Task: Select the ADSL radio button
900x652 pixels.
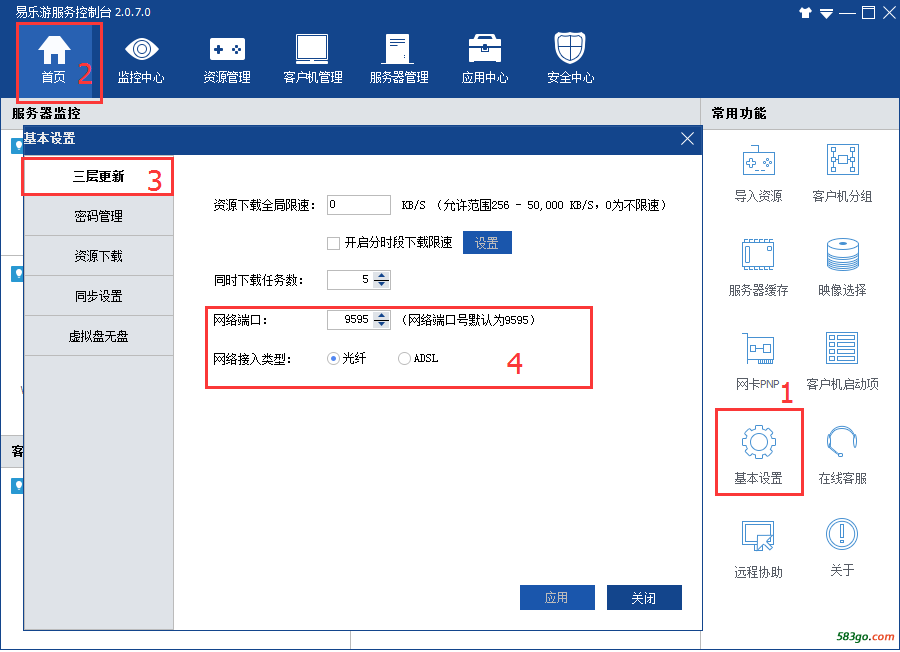Action: (x=404, y=358)
